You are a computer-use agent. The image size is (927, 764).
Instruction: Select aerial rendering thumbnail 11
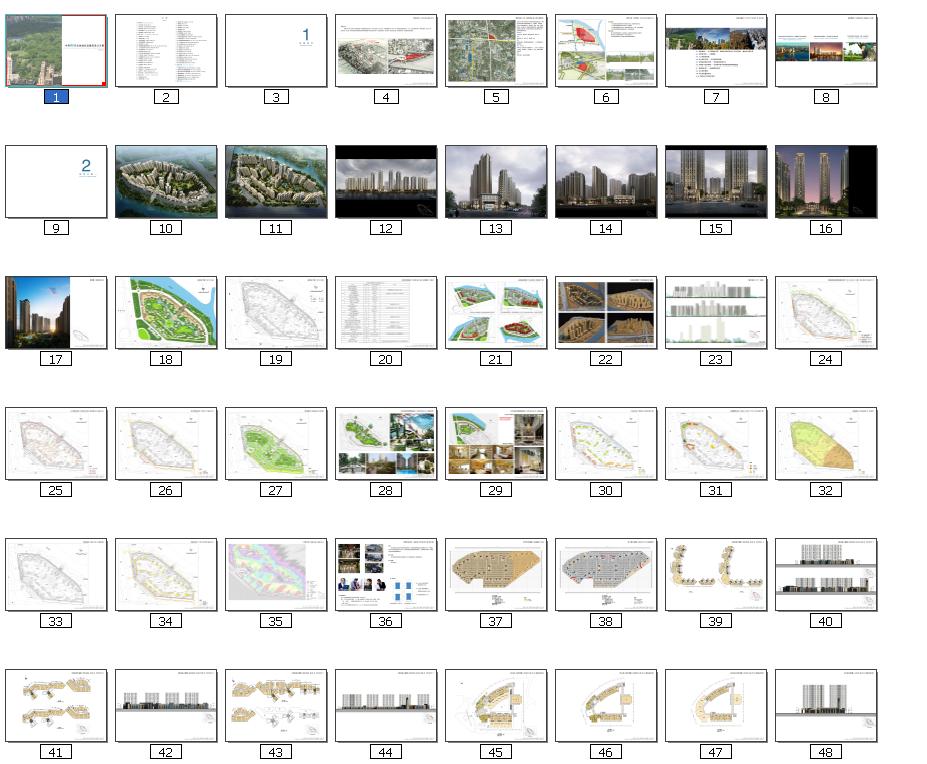(x=276, y=182)
